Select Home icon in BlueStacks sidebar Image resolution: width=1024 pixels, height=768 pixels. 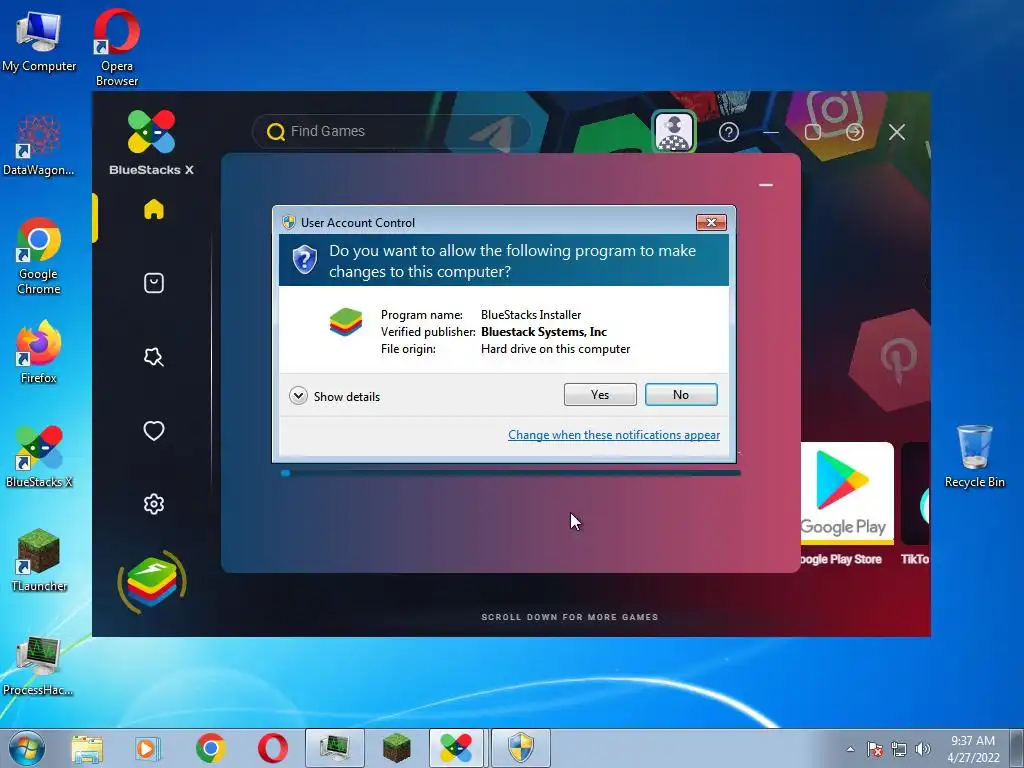[x=154, y=209]
